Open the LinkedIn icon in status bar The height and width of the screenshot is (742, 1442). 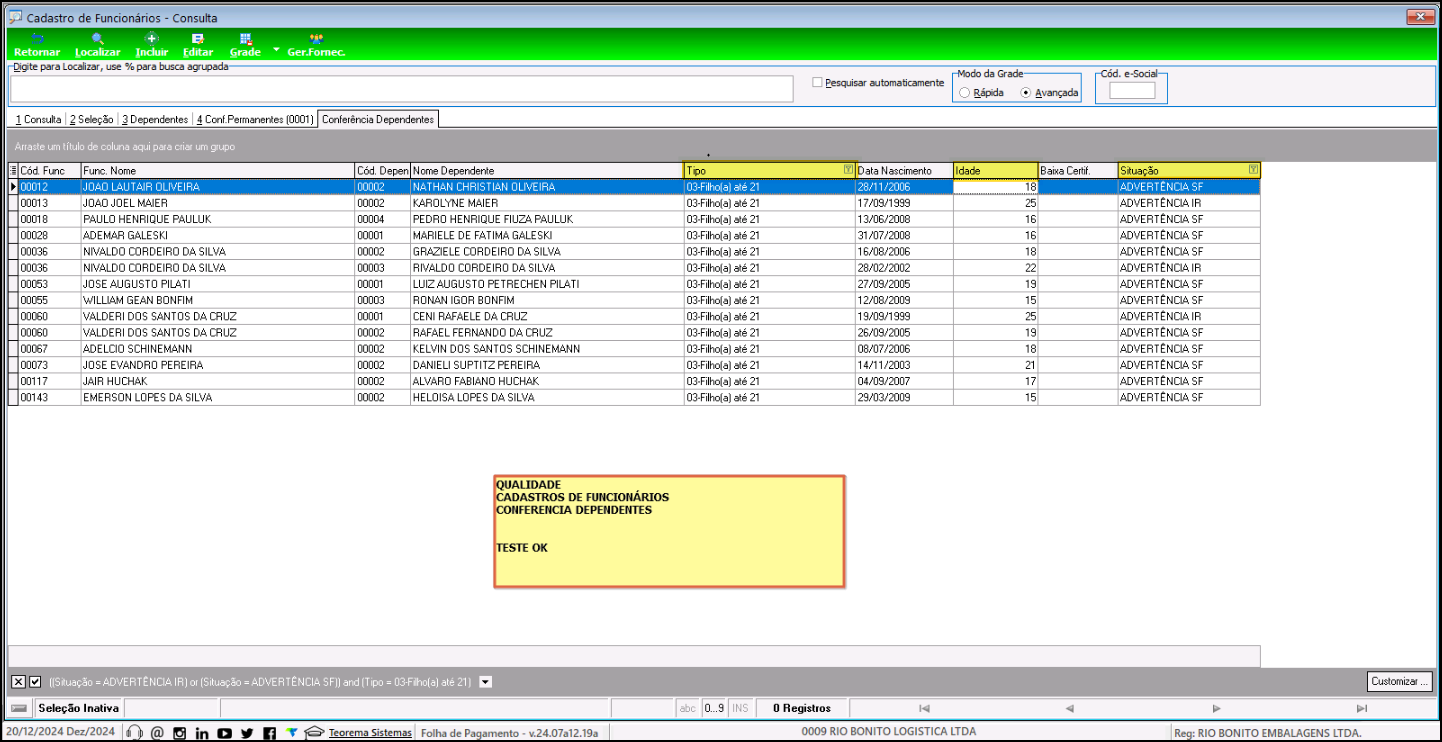point(202,733)
